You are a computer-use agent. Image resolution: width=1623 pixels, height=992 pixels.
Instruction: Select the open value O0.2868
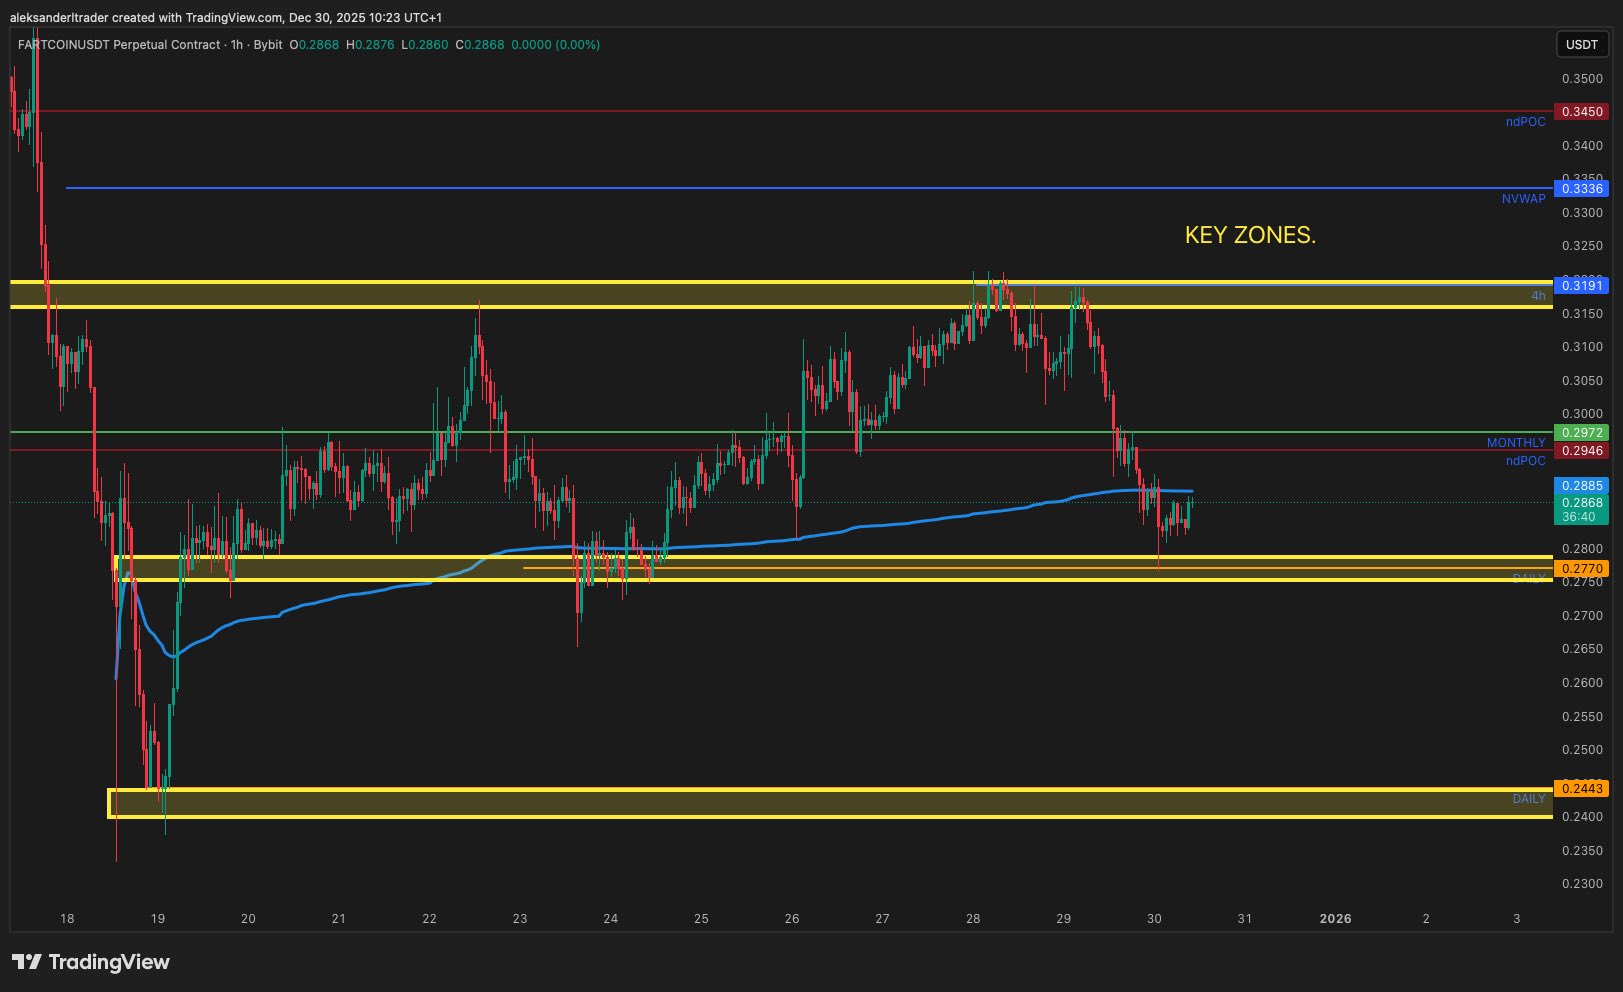pyautogui.click(x=314, y=45)
